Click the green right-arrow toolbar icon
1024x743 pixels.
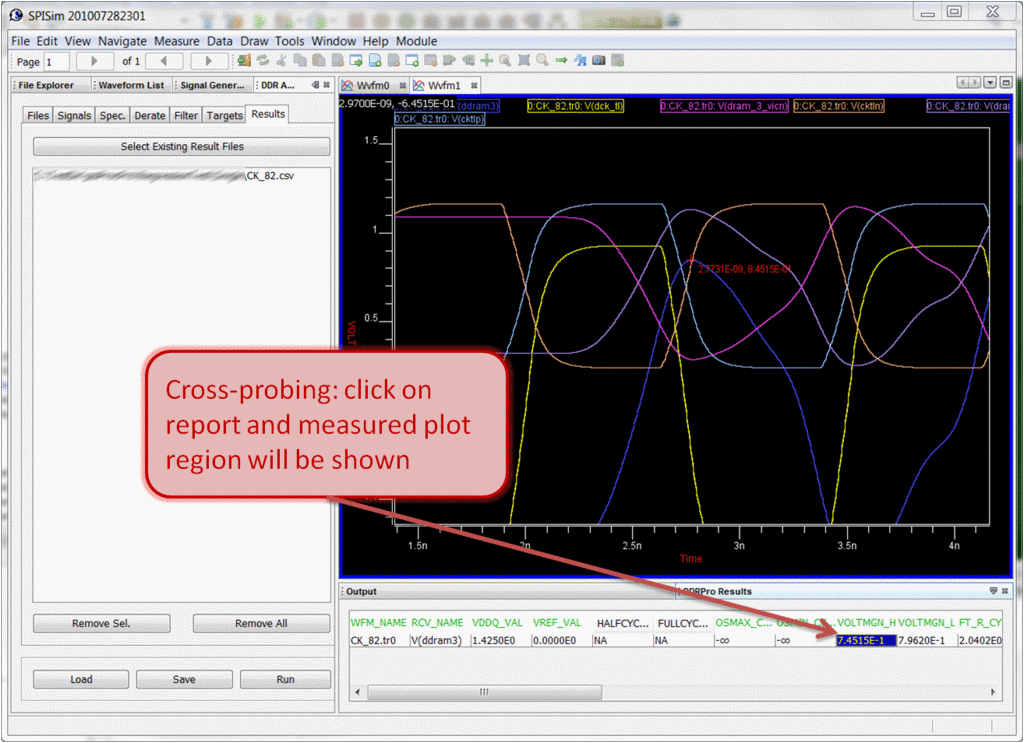(x=561, y=61)
